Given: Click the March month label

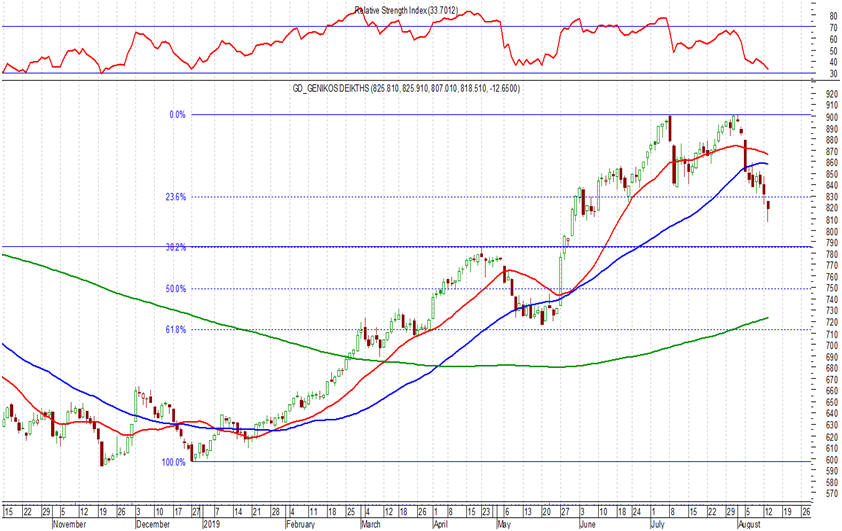Looking at the screenshot, I should coord(370,524).
